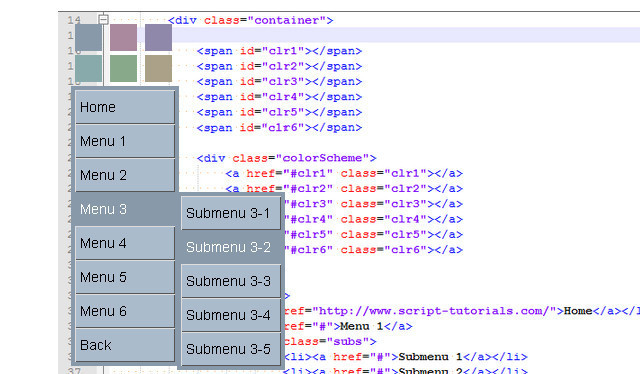The width and height of the screenshot is (640, 374).
Task: Click the span id="clr1" code line
Action: (279, 51)
